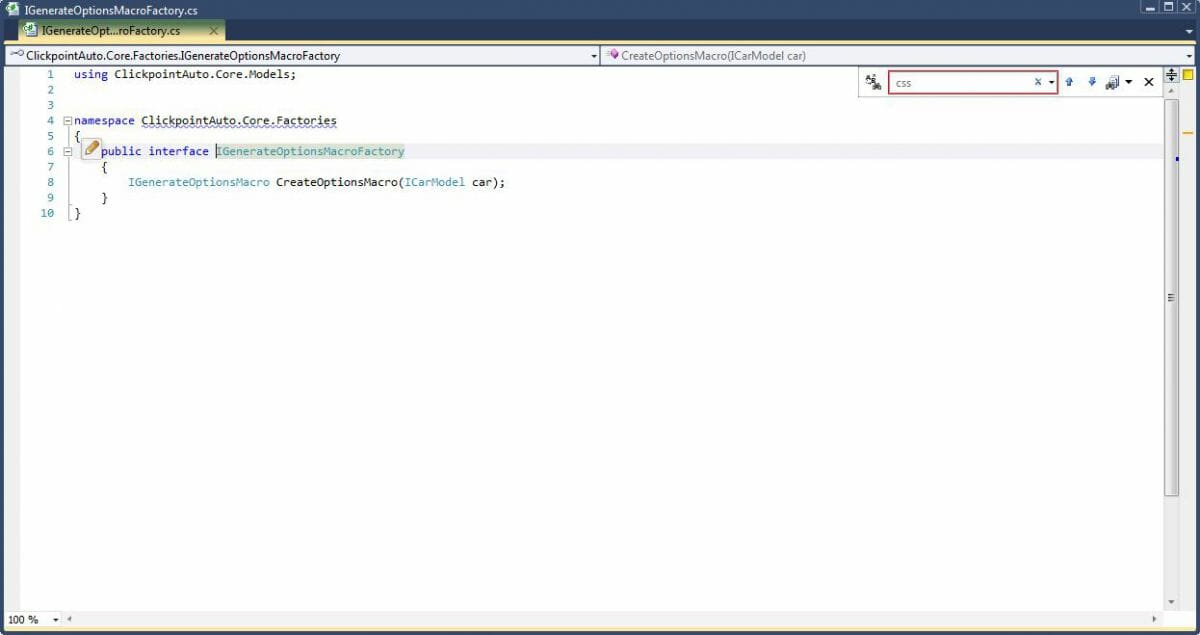Viewport: 1200px width, 635px height.
Task: Click the editor split handle above scrollbar
Action: click(x=1172, y=75)
